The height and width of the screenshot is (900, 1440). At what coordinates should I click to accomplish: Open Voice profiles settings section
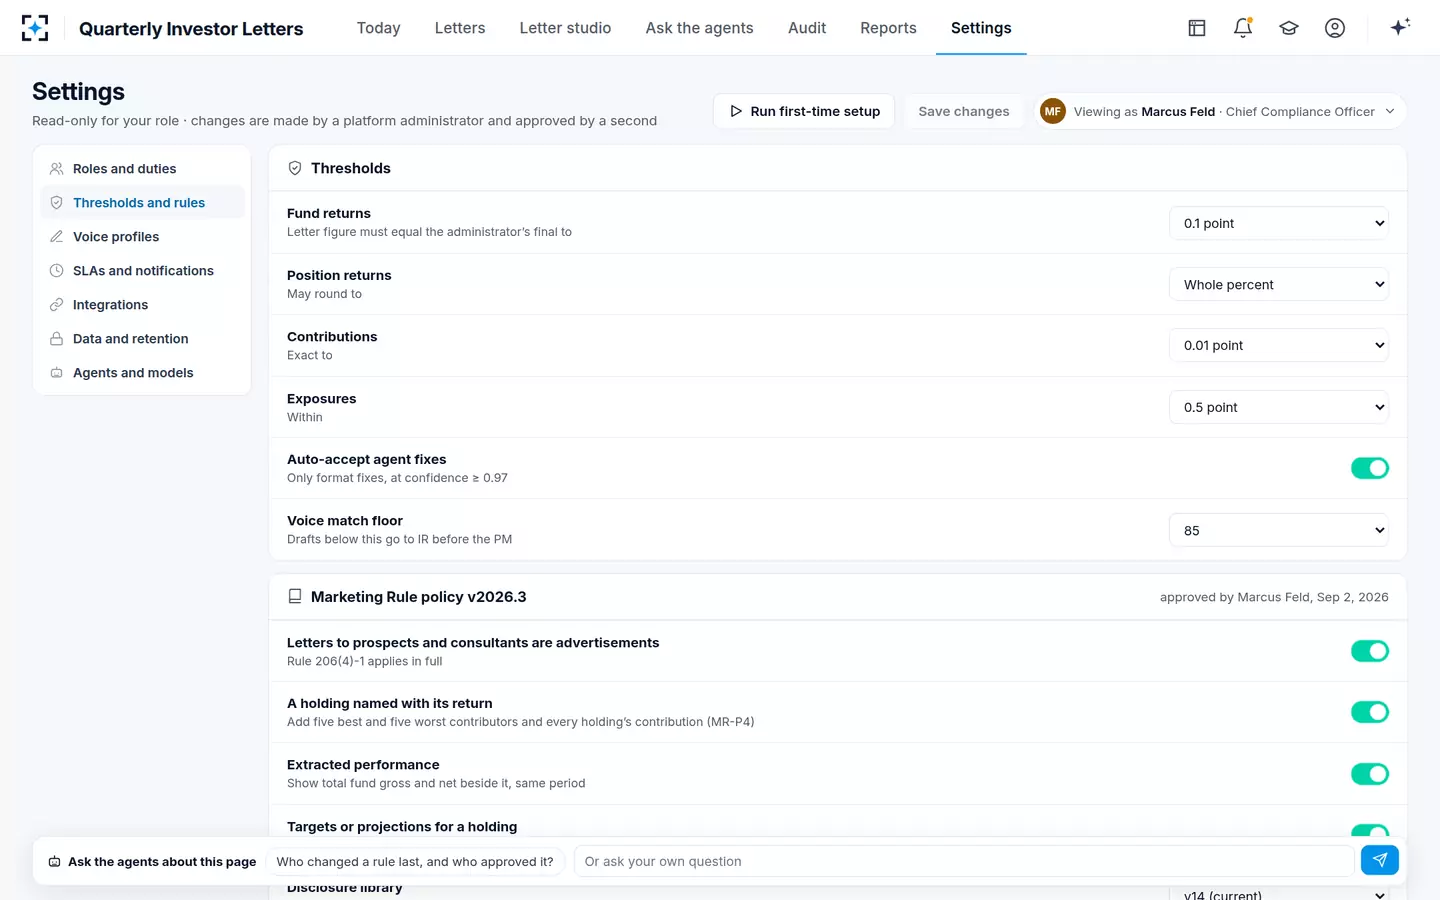(x=142, y=237)
